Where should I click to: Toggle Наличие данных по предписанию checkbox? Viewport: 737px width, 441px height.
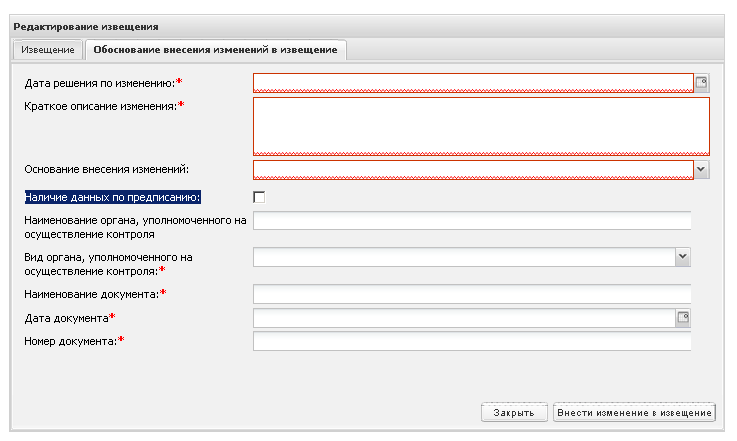pyautogui.click(x=260, y=197)
